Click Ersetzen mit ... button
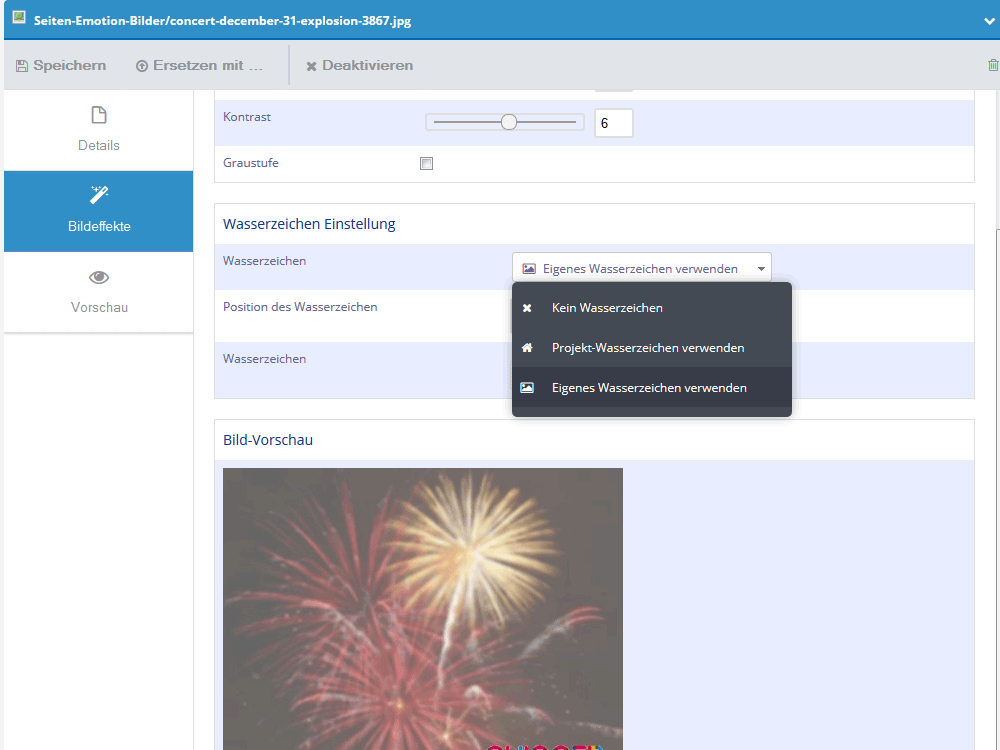Image resolution: width=1000 pixels, height=750 pixels. point(200,66)
